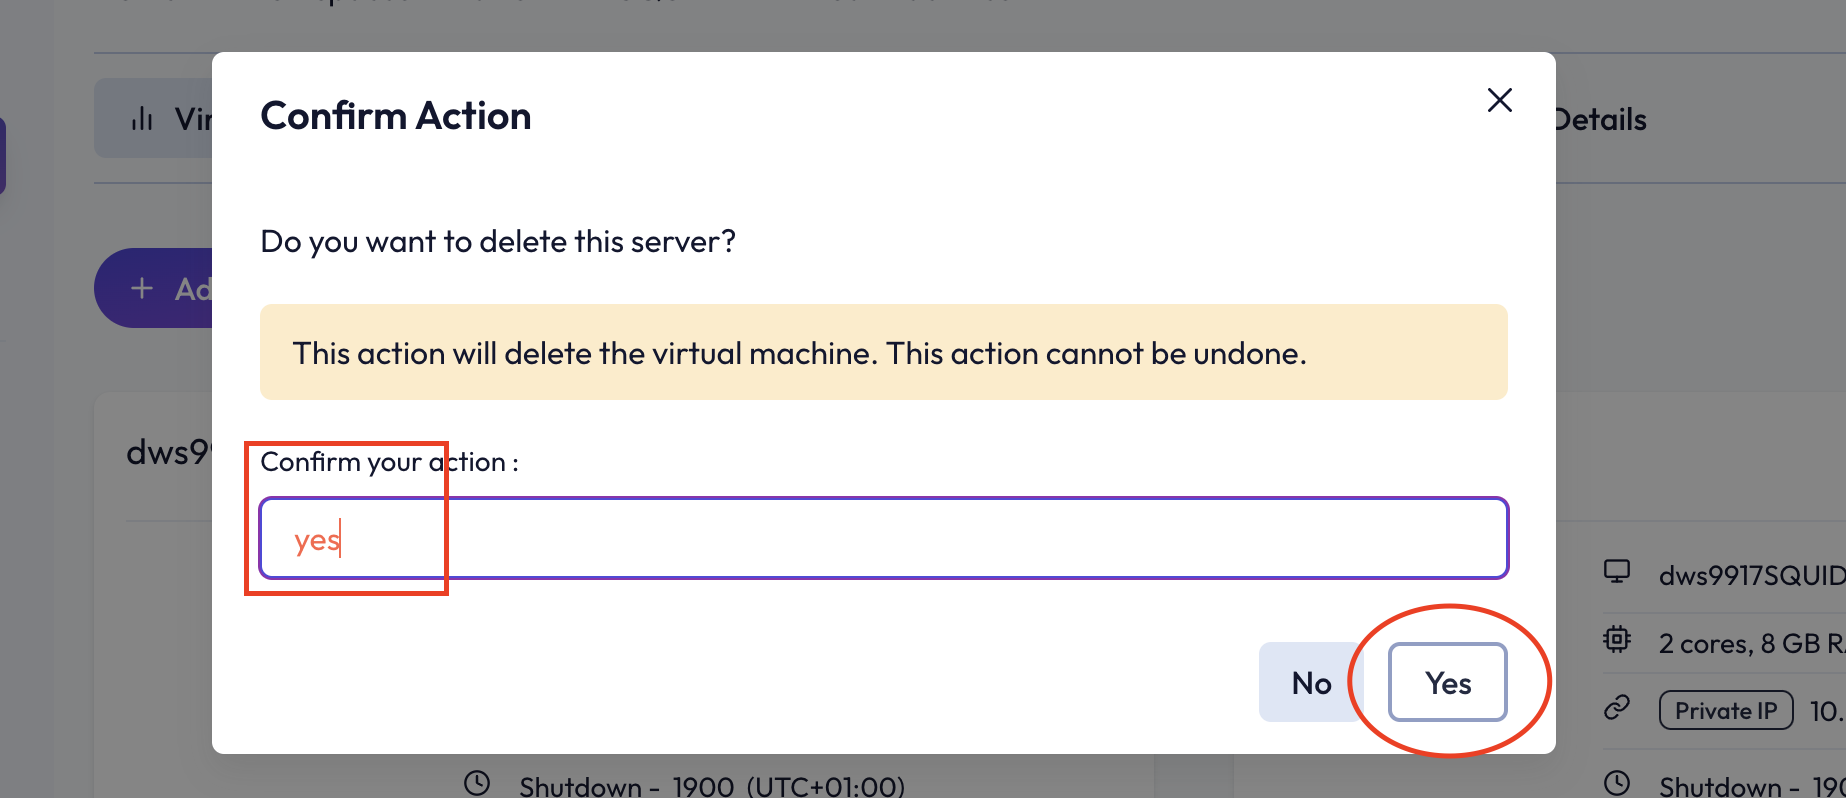Click the 2 cores, 8 GB specification text
The image size is (1846, 798).
1752,643
